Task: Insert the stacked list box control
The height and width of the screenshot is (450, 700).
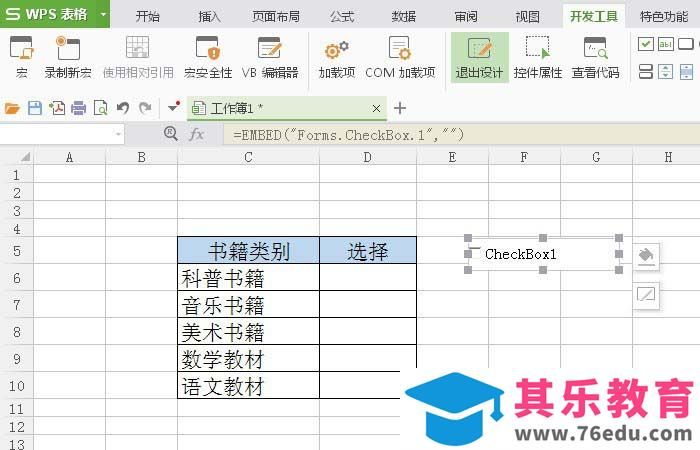Action: 646,71
